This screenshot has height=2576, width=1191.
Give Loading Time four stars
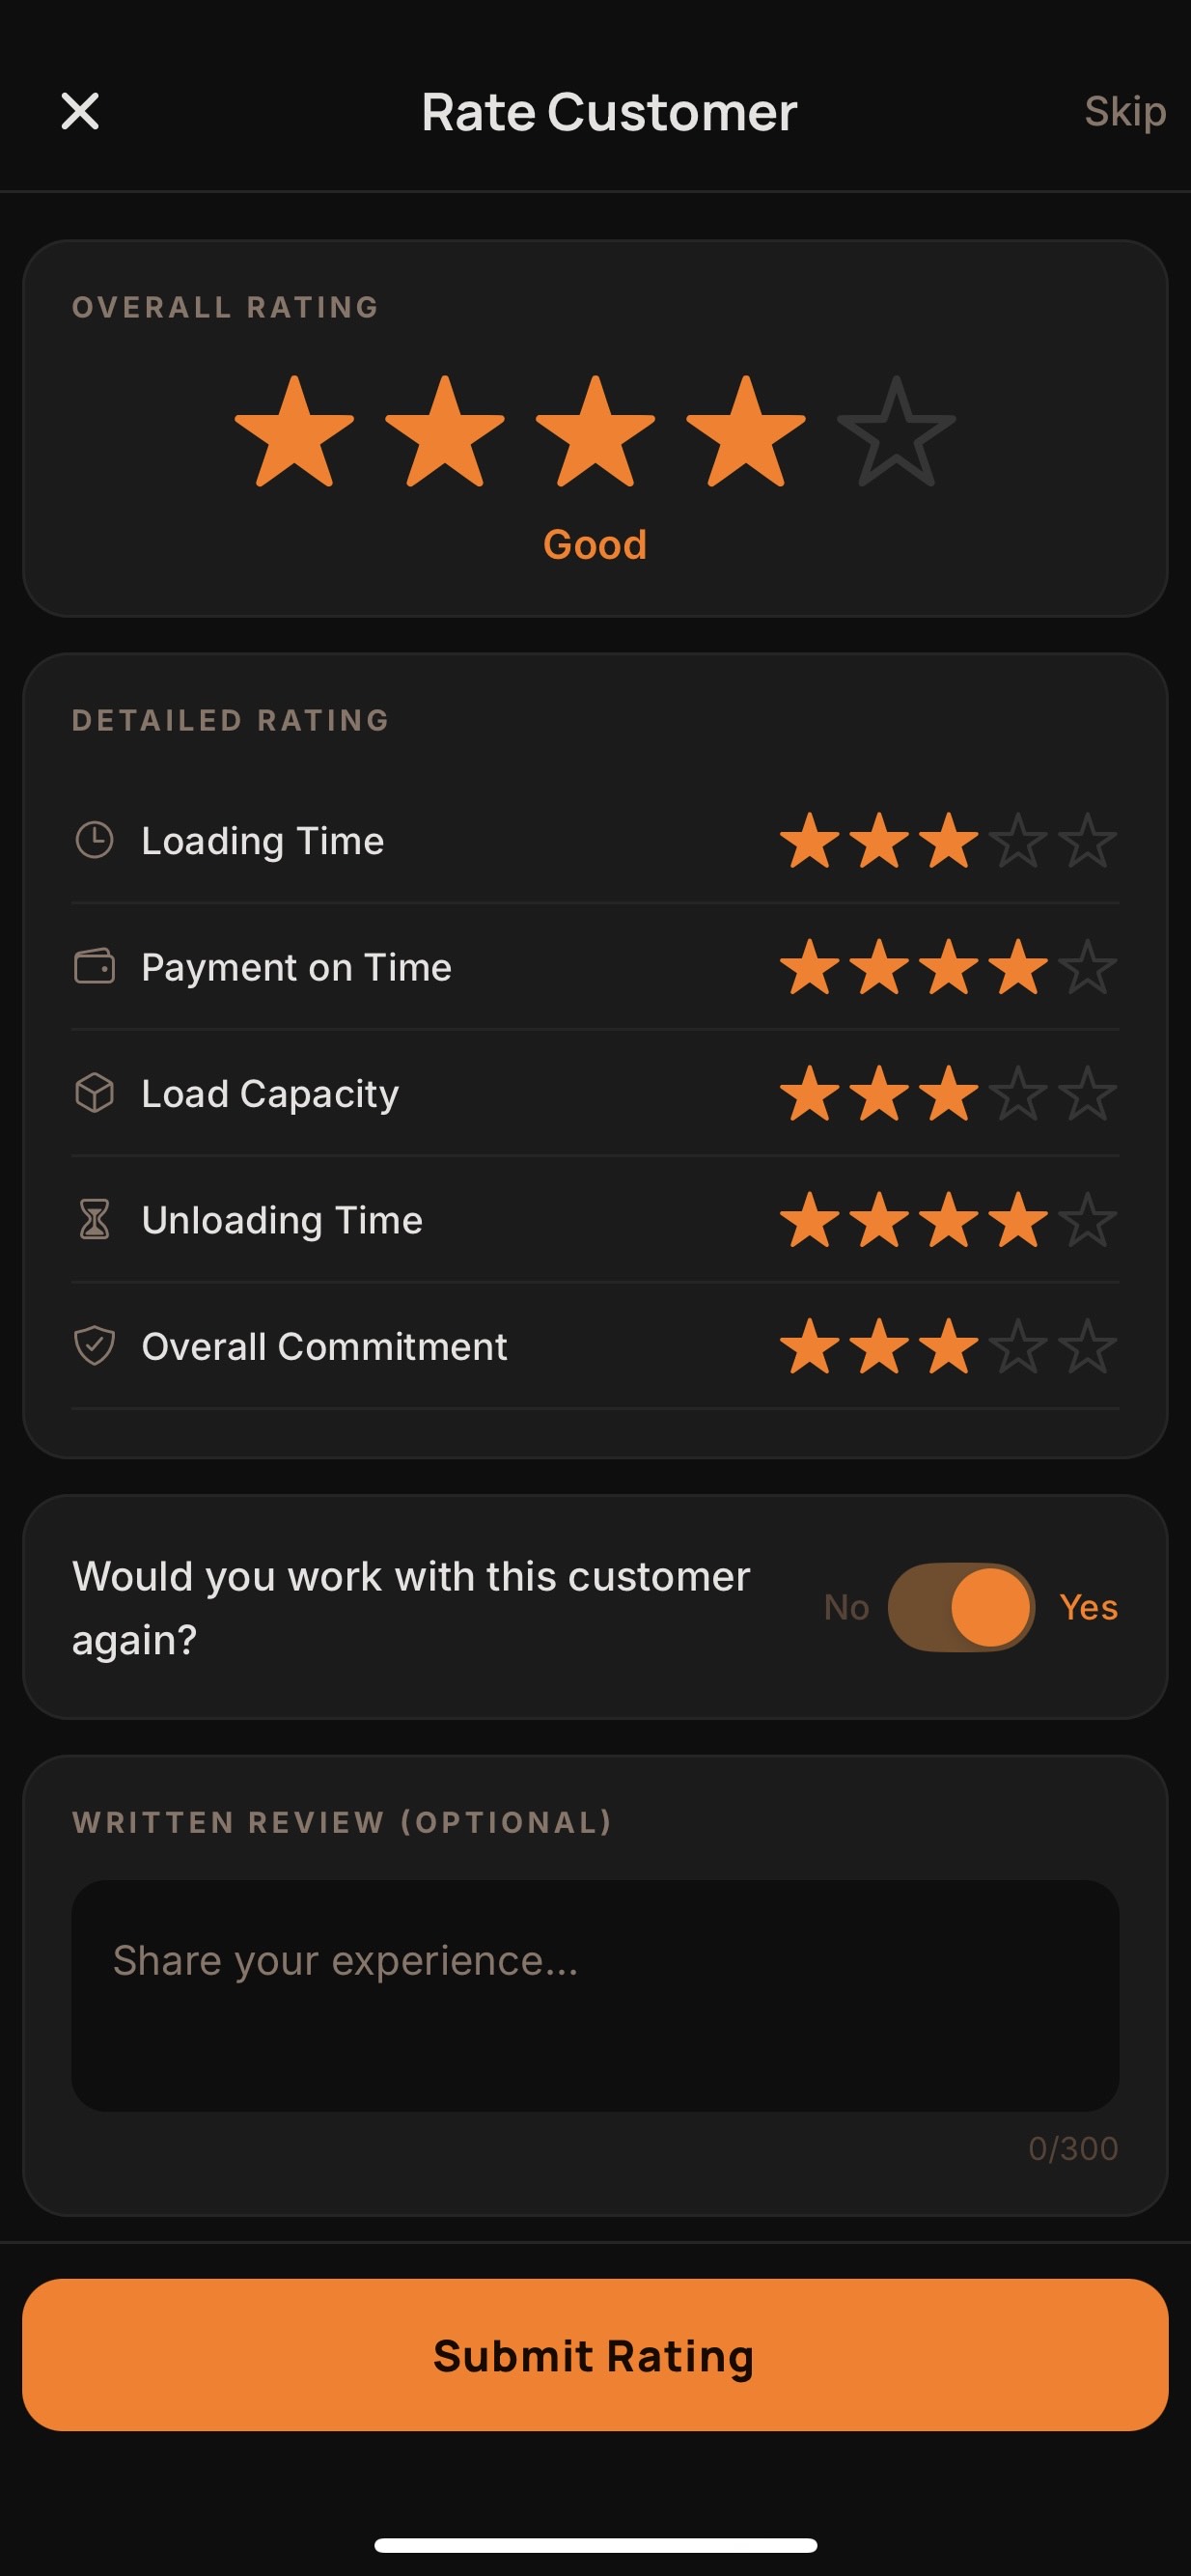pyautogui.click(x=1018, y=841)
